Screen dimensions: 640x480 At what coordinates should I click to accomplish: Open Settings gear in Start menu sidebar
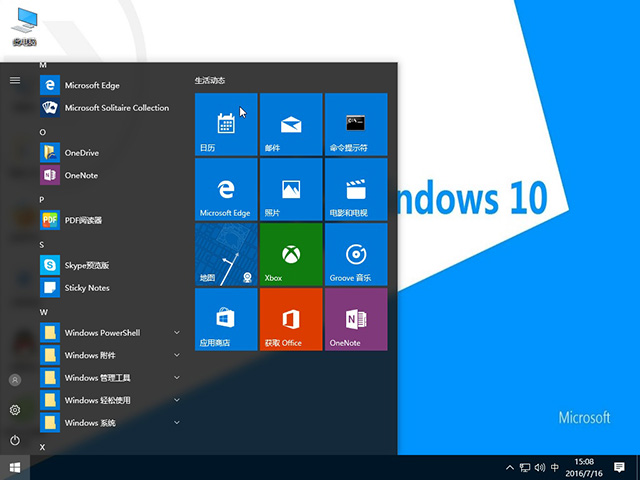15,410
